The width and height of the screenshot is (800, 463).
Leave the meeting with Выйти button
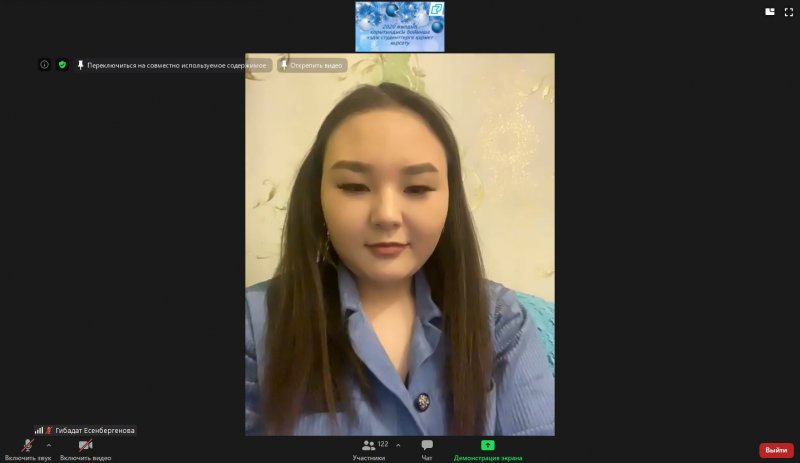[776, 450]
